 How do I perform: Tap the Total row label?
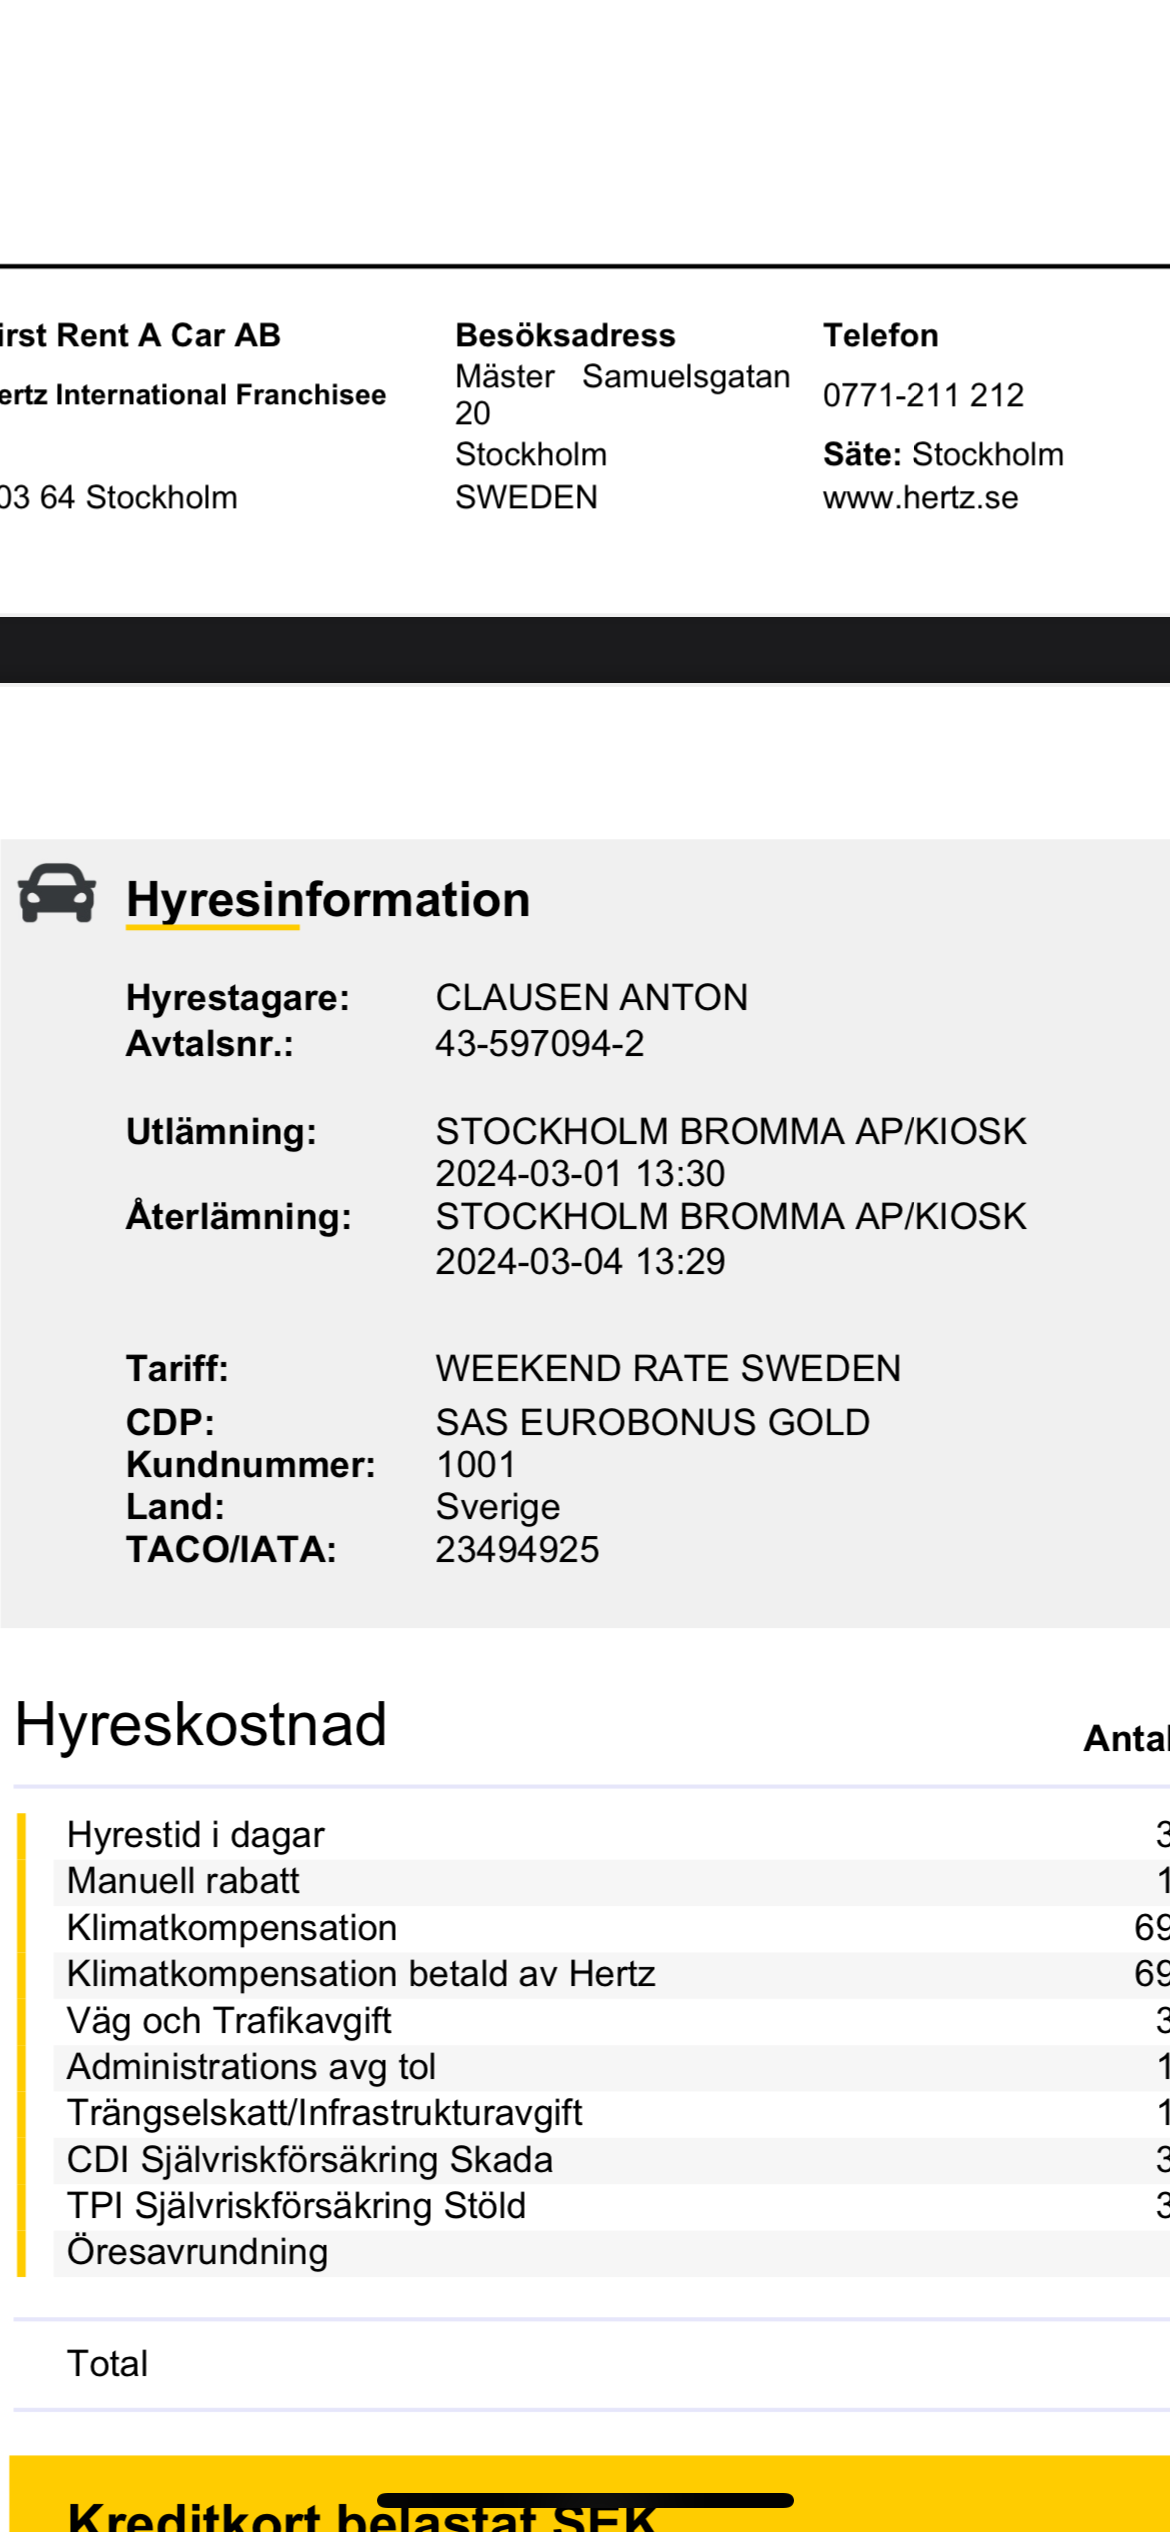(107, 2363)
